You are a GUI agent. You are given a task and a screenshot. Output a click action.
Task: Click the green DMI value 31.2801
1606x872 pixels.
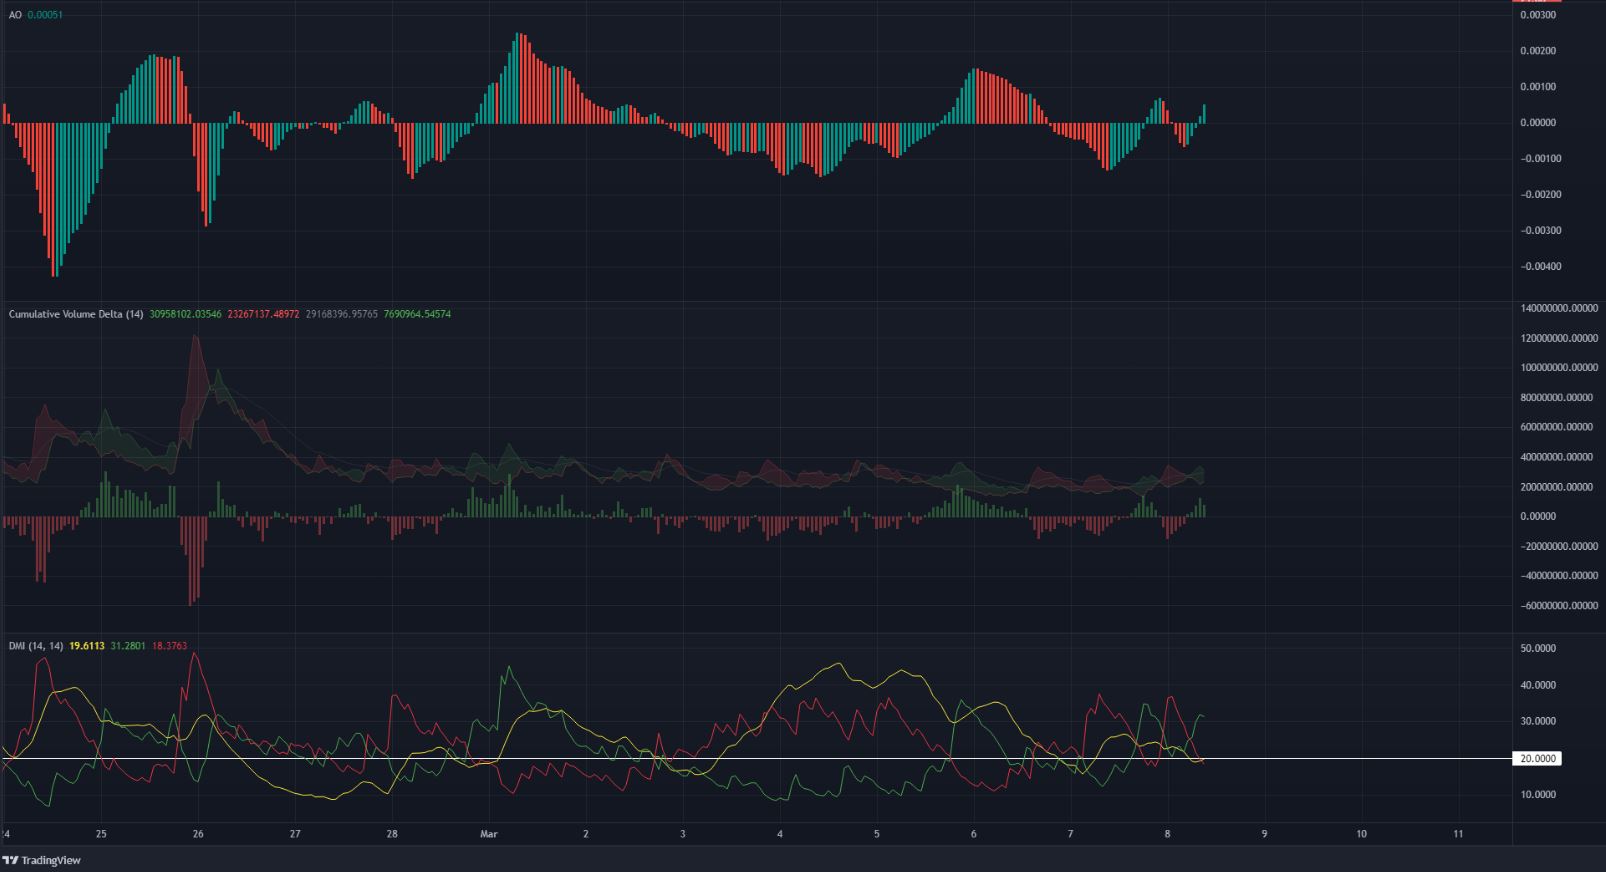tap(127, 646)
